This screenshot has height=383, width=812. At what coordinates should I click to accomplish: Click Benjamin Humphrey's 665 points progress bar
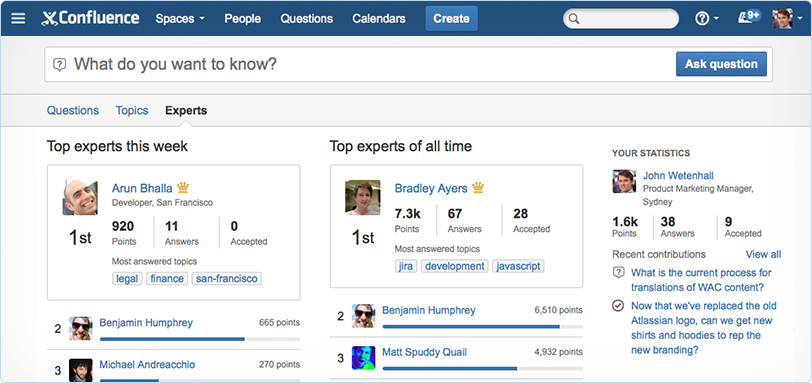pyautogui.click(x=200, y=339)
